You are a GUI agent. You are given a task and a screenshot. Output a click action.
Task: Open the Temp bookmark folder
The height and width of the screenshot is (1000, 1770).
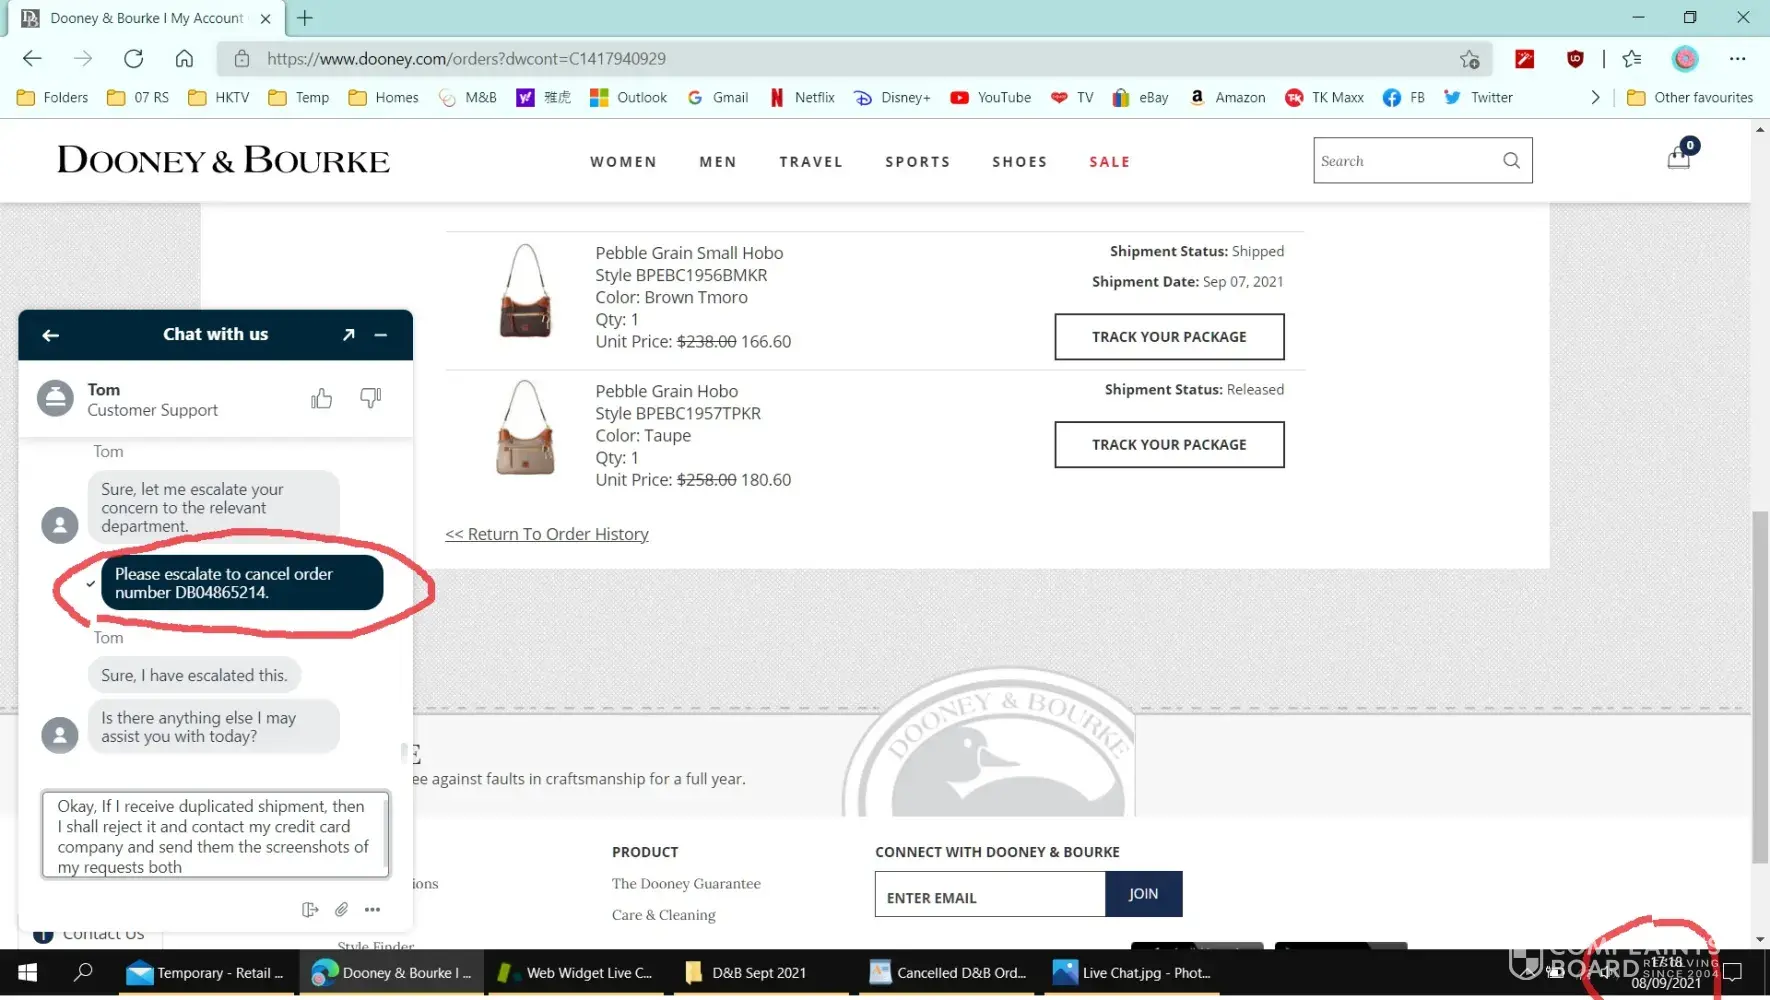pyautogui.click(x=299, y=97)
